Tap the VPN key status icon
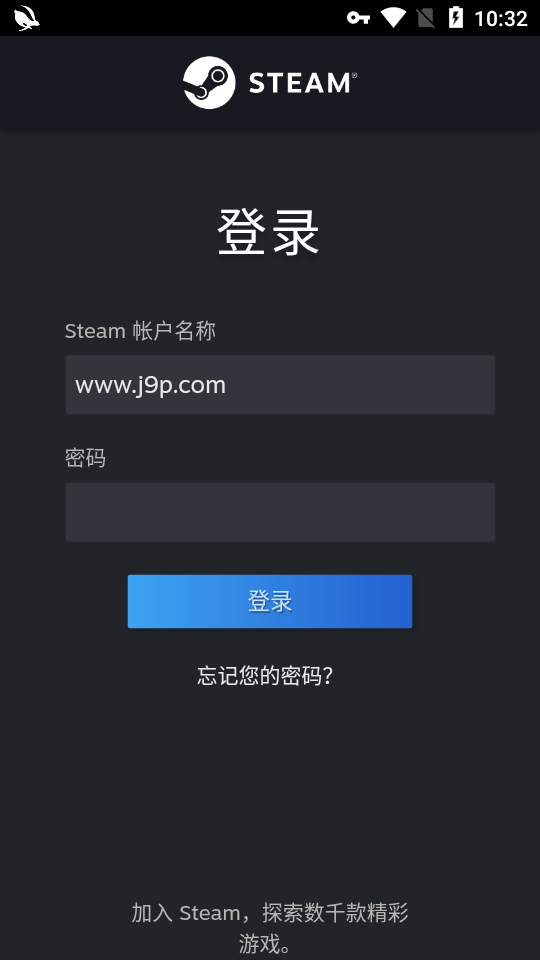 point(358,18)
